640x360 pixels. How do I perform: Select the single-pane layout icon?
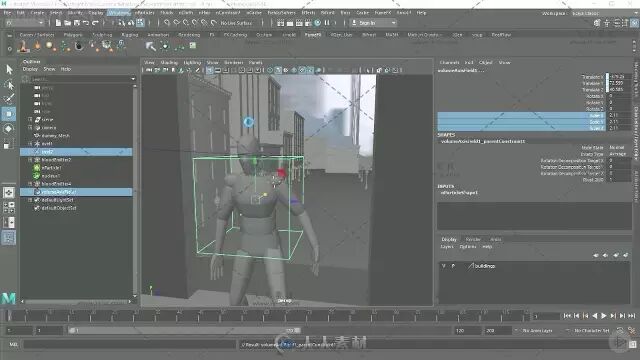pos(9,192)
